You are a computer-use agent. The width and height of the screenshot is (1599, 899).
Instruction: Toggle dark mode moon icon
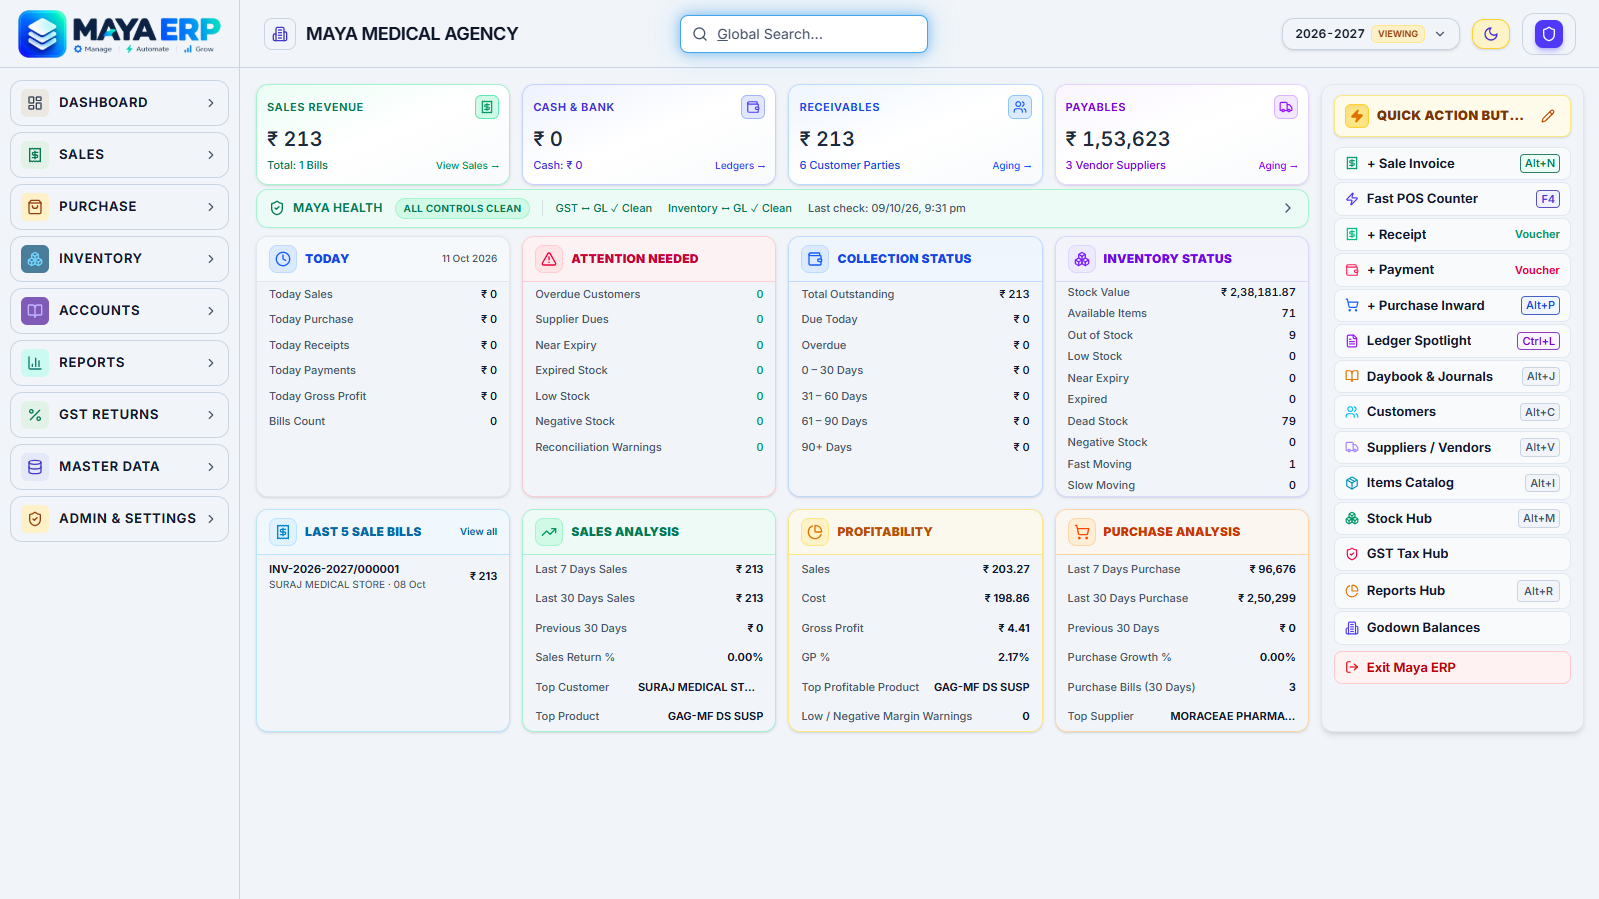pyautogui.click(x=1490, y=34)
